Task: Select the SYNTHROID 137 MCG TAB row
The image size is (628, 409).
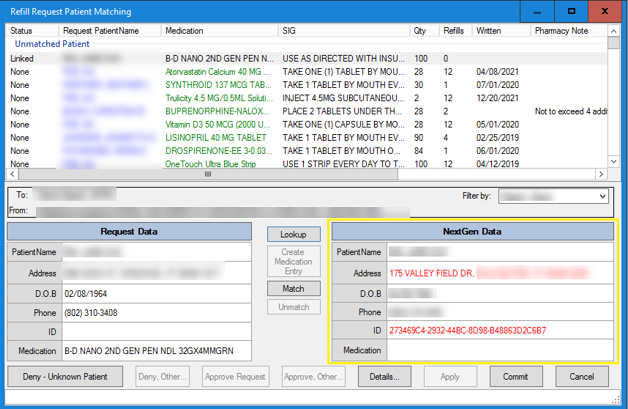Action: pyautogui.click(x=307, y=85)
